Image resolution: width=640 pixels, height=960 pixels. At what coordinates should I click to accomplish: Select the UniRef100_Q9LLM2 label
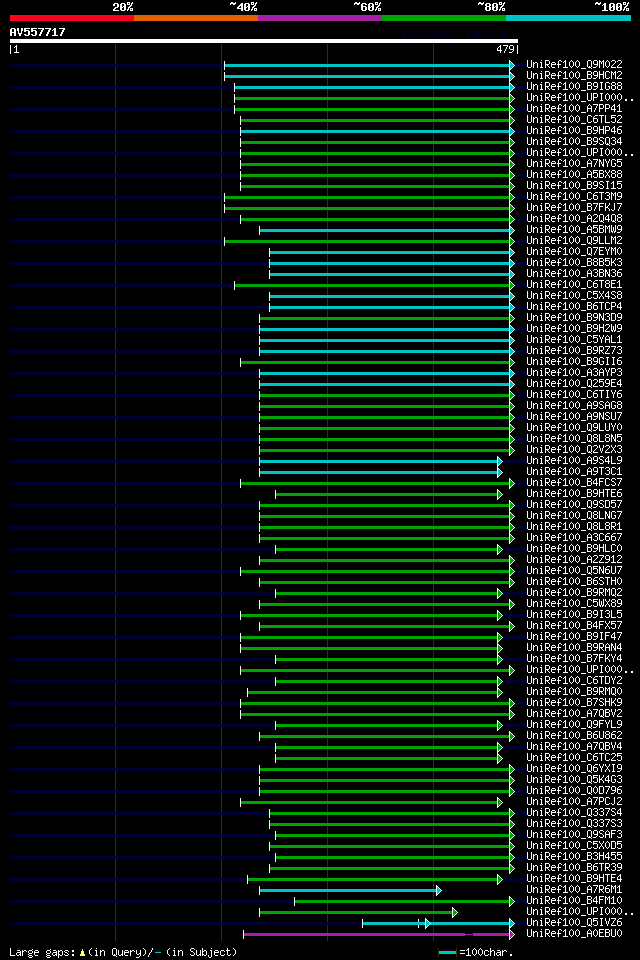coord(574,241)
